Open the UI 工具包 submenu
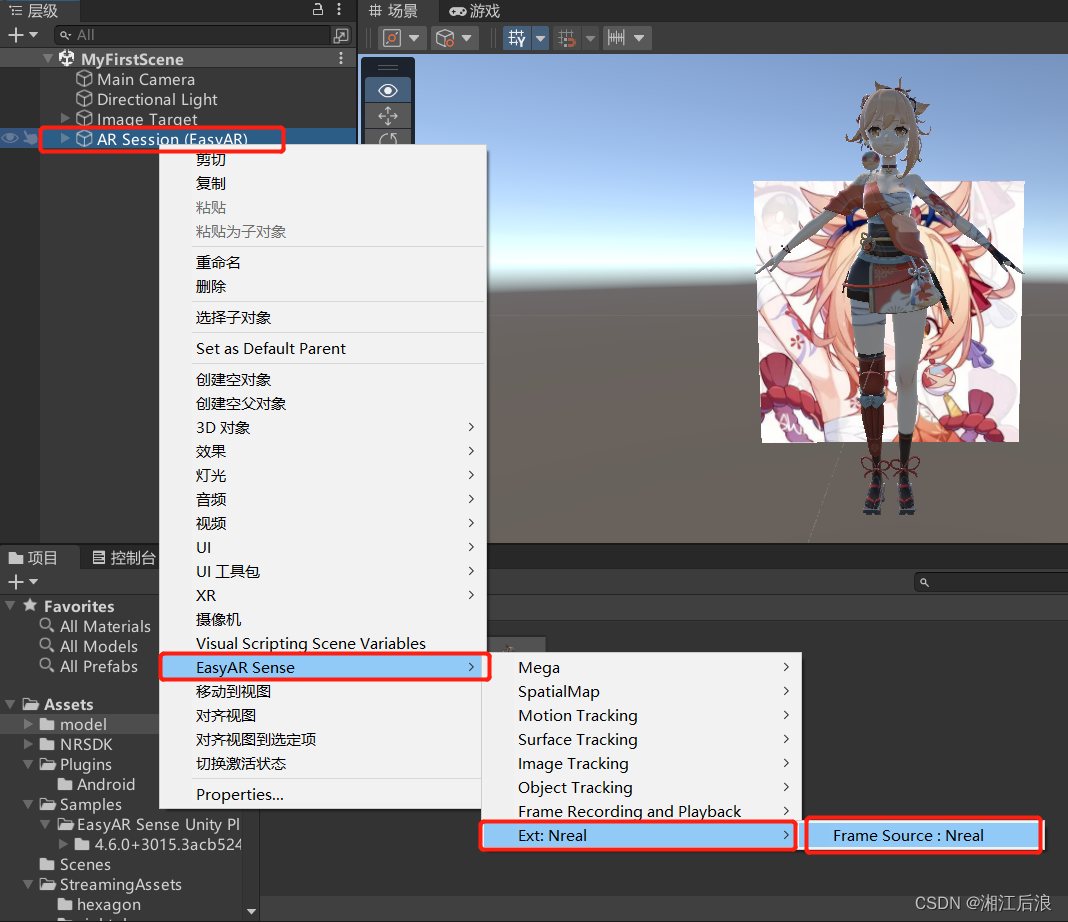The image size is (1068, 922). (x=324, y=571)
